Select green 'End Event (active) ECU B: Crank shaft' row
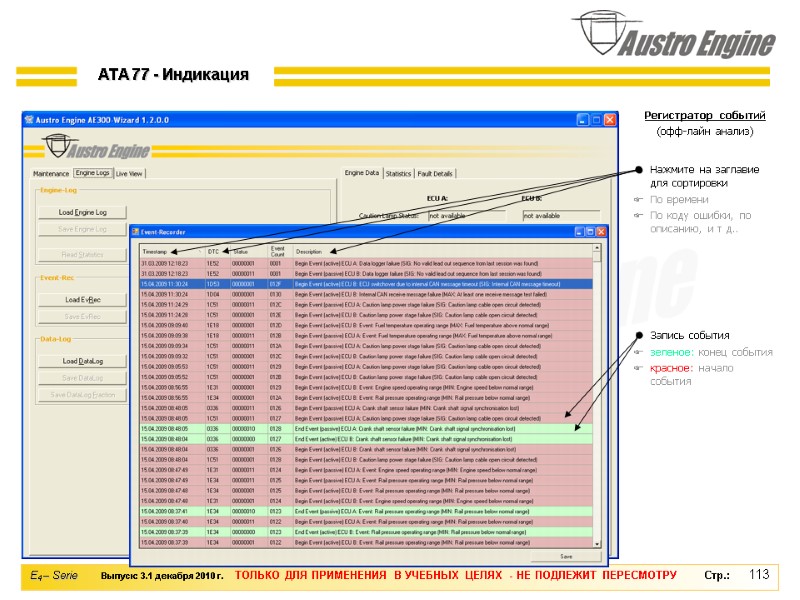Image resolution: width=800 pixels, height=600 pixels. tap(366, 439)
